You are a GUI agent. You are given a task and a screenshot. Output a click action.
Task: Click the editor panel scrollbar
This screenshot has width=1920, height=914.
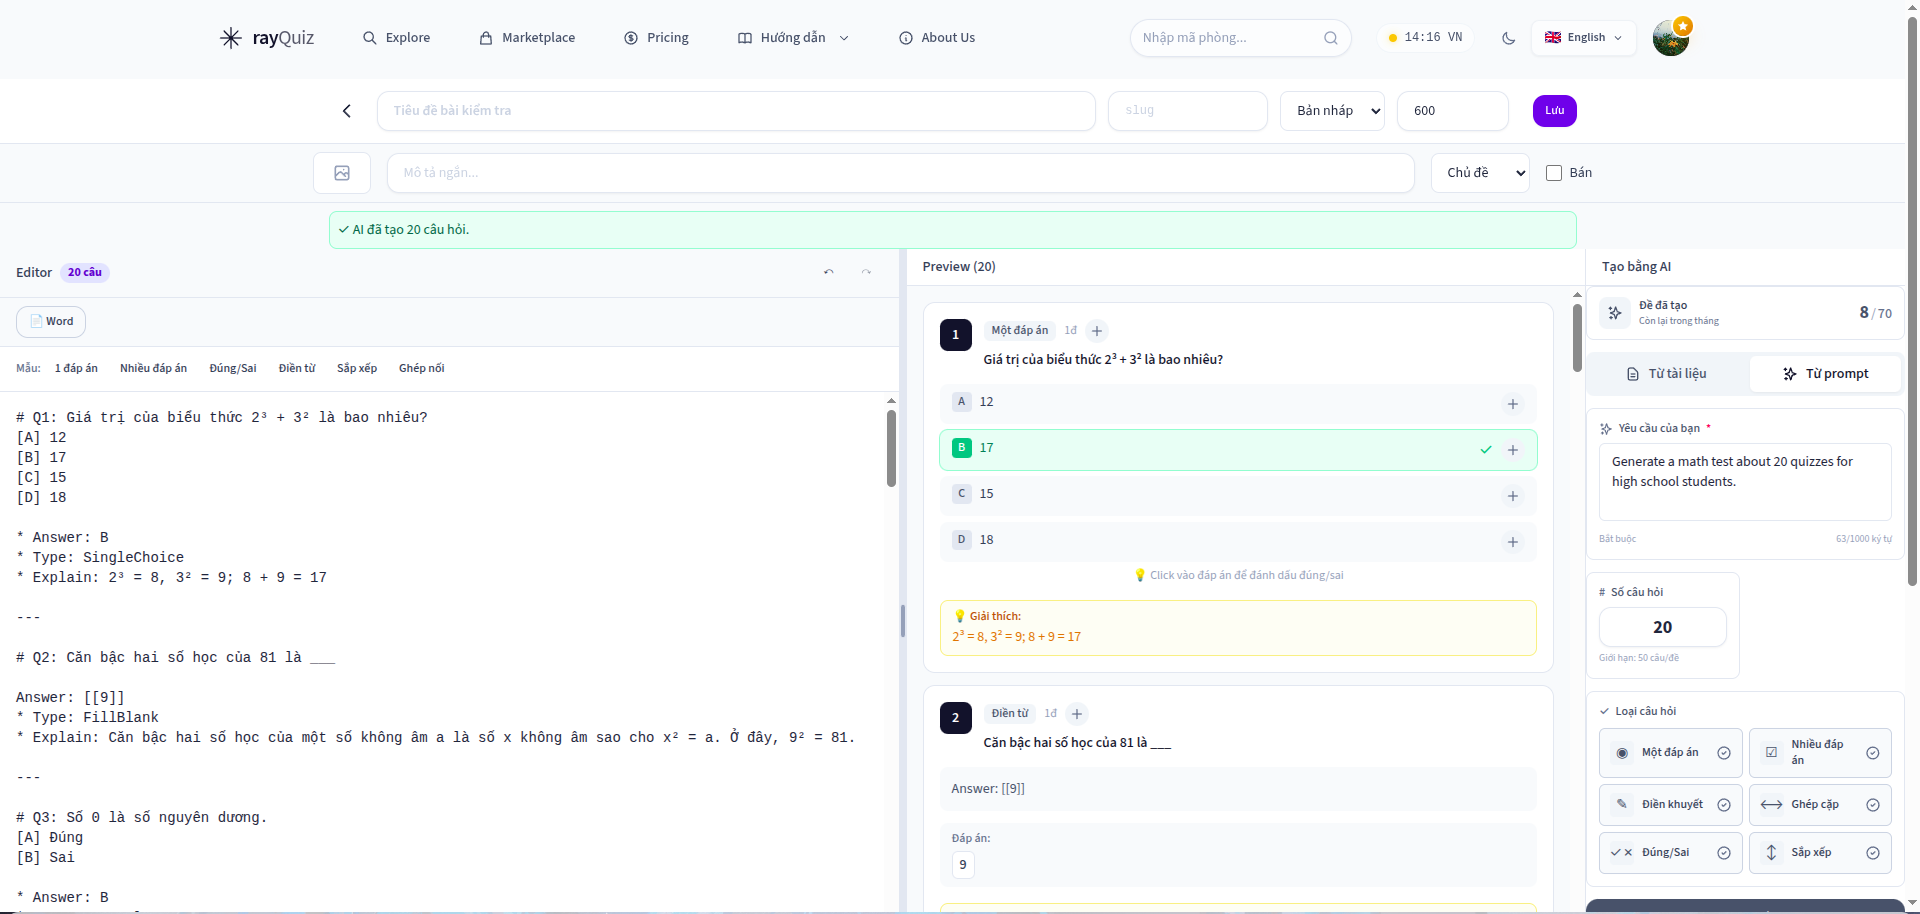891,448
